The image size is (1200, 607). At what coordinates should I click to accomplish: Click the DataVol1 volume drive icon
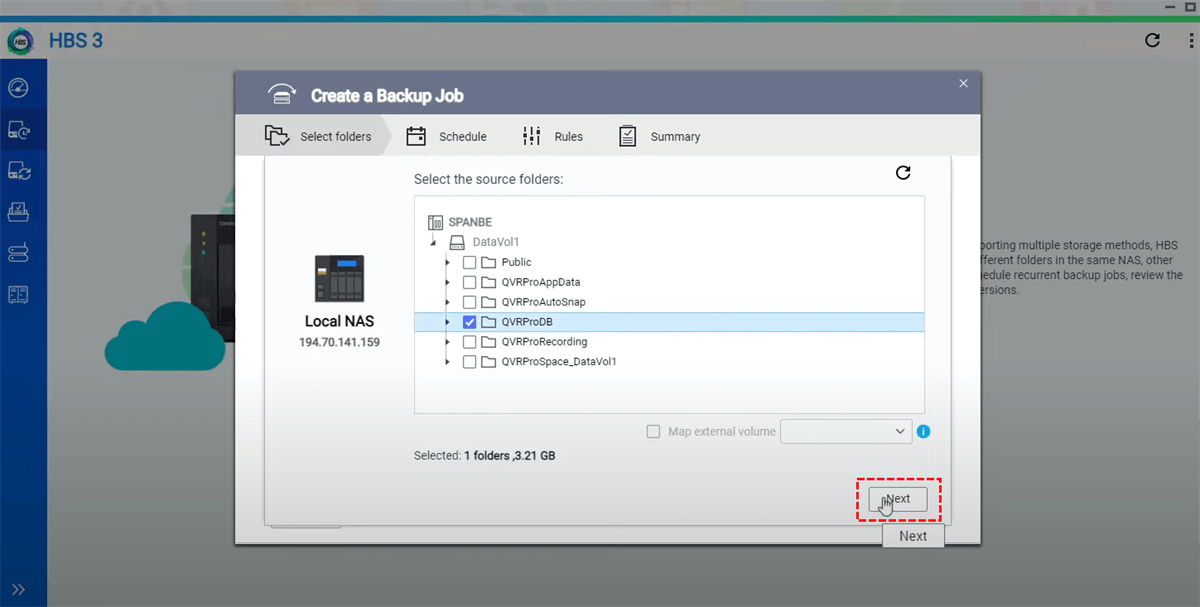coord(457,242)
